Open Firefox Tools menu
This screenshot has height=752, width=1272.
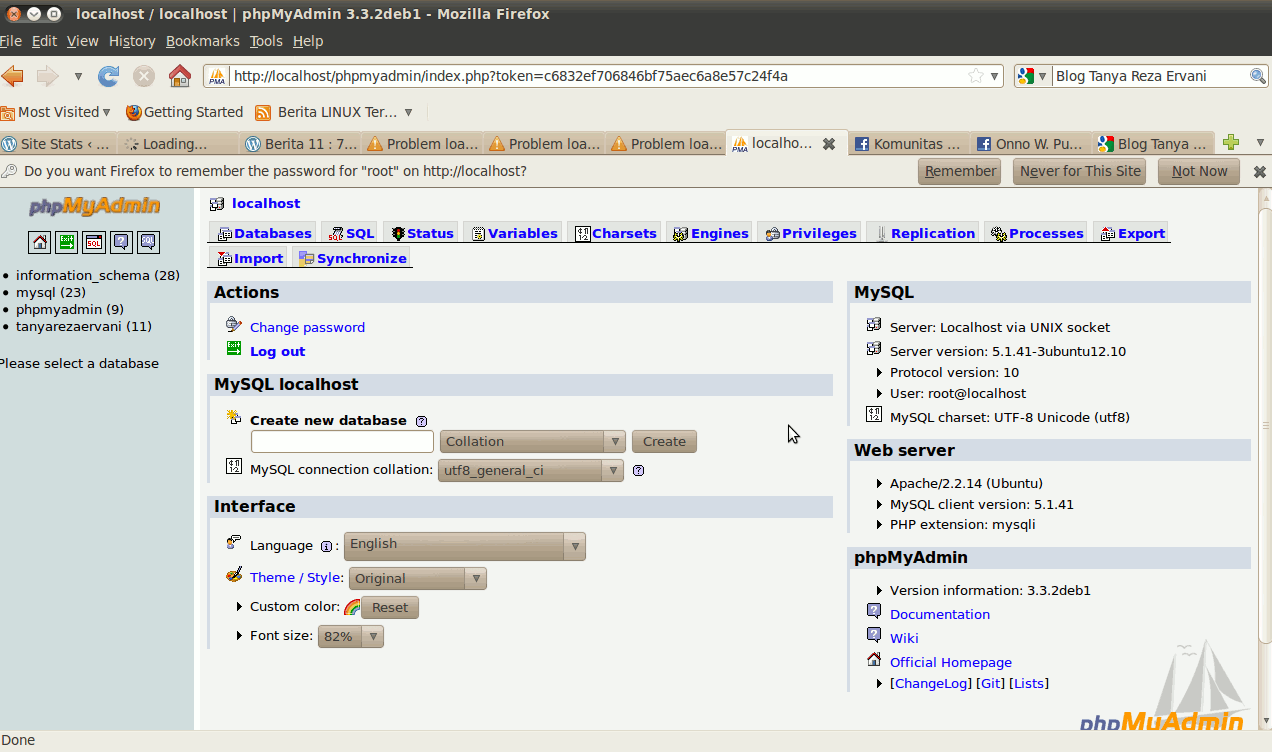(266, 41)
